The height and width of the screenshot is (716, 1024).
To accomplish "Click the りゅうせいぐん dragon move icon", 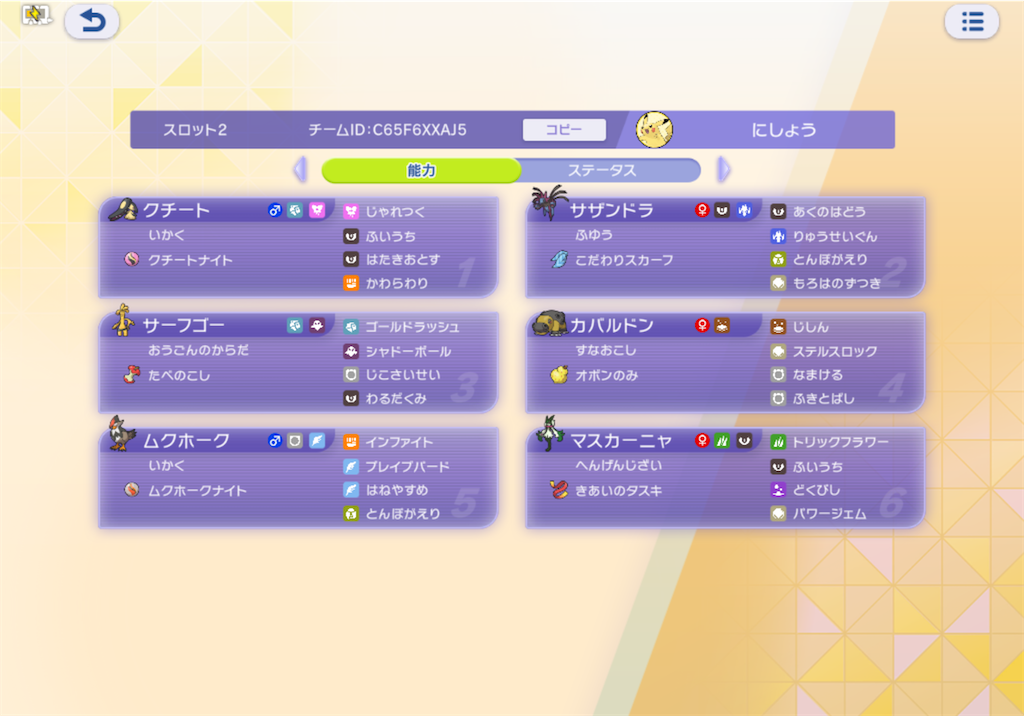I will tap(778, 236).
